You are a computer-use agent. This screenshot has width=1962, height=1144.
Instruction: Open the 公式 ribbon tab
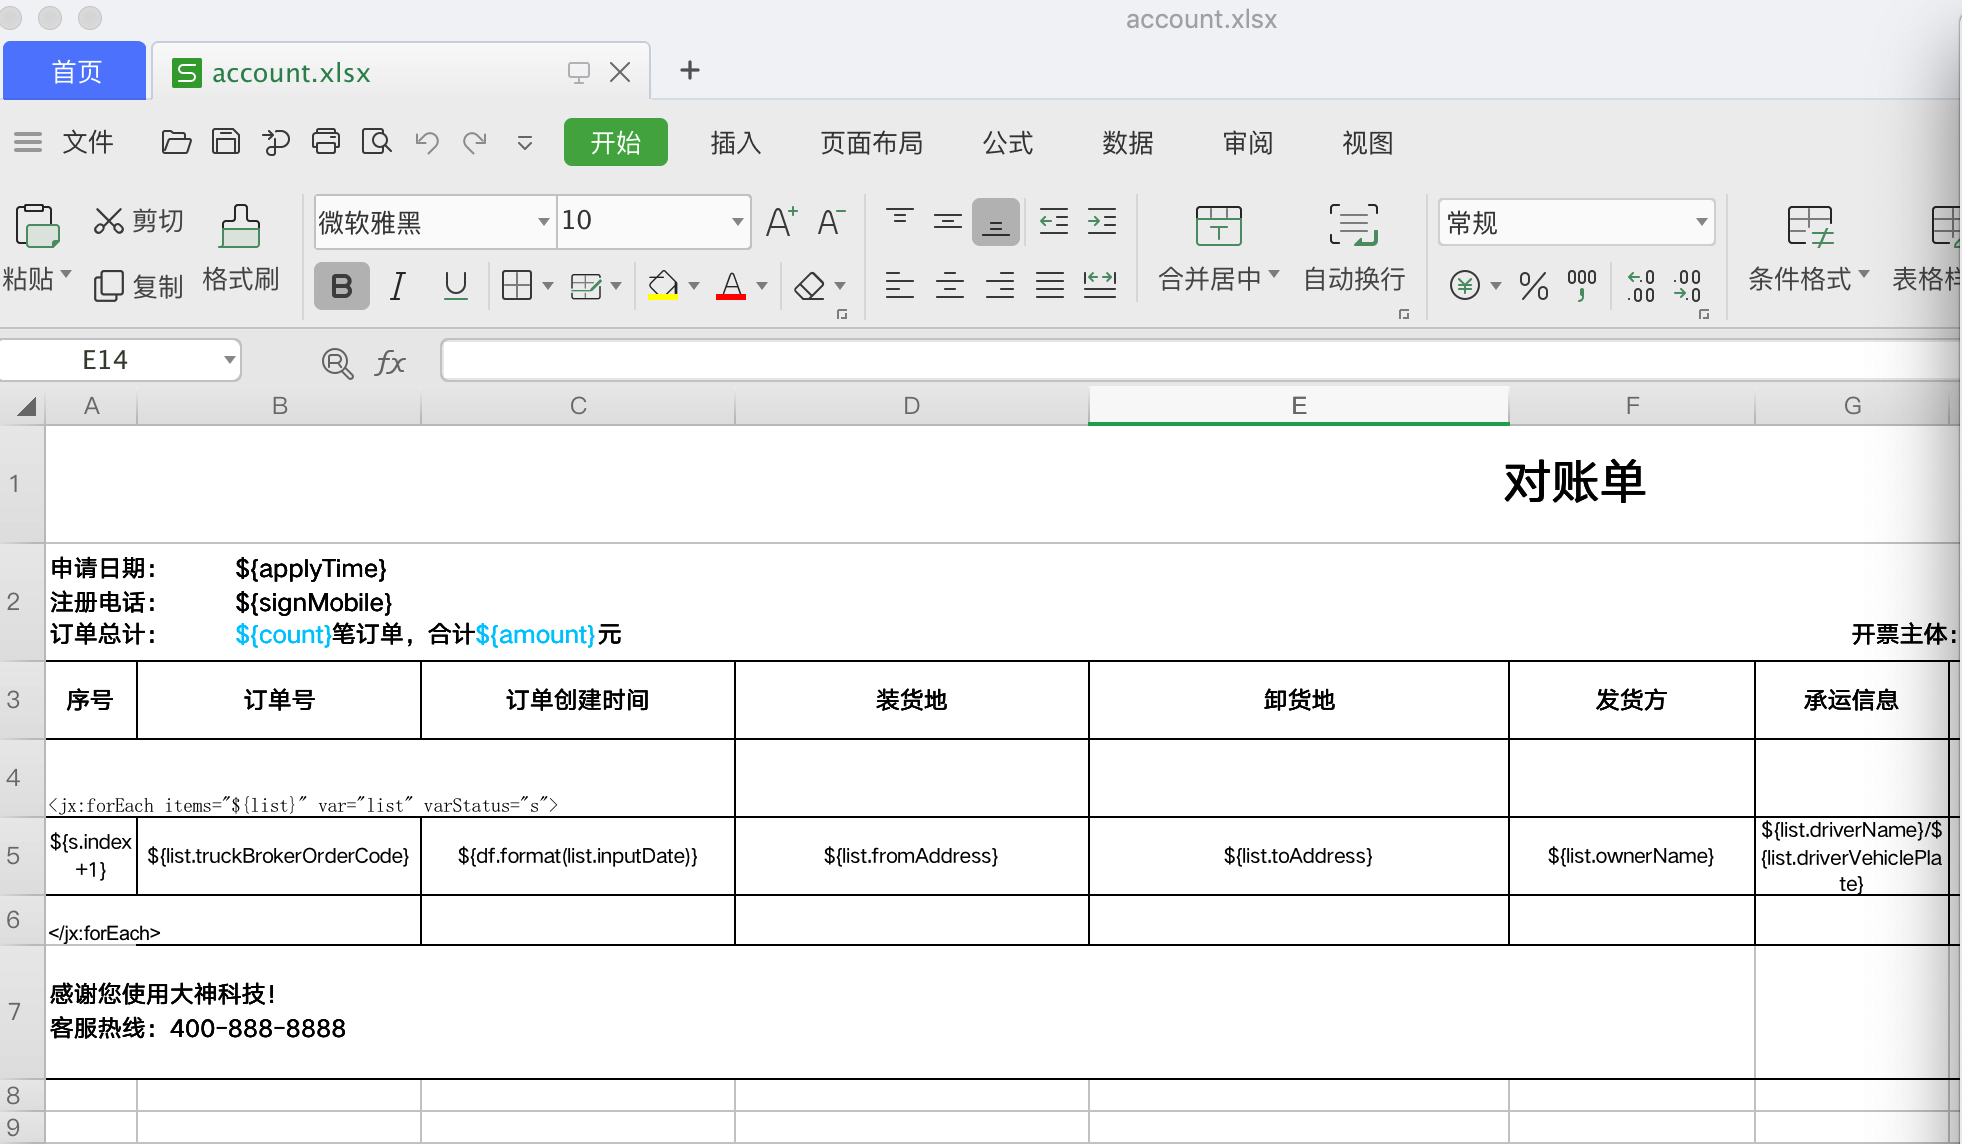point(1007,143)
